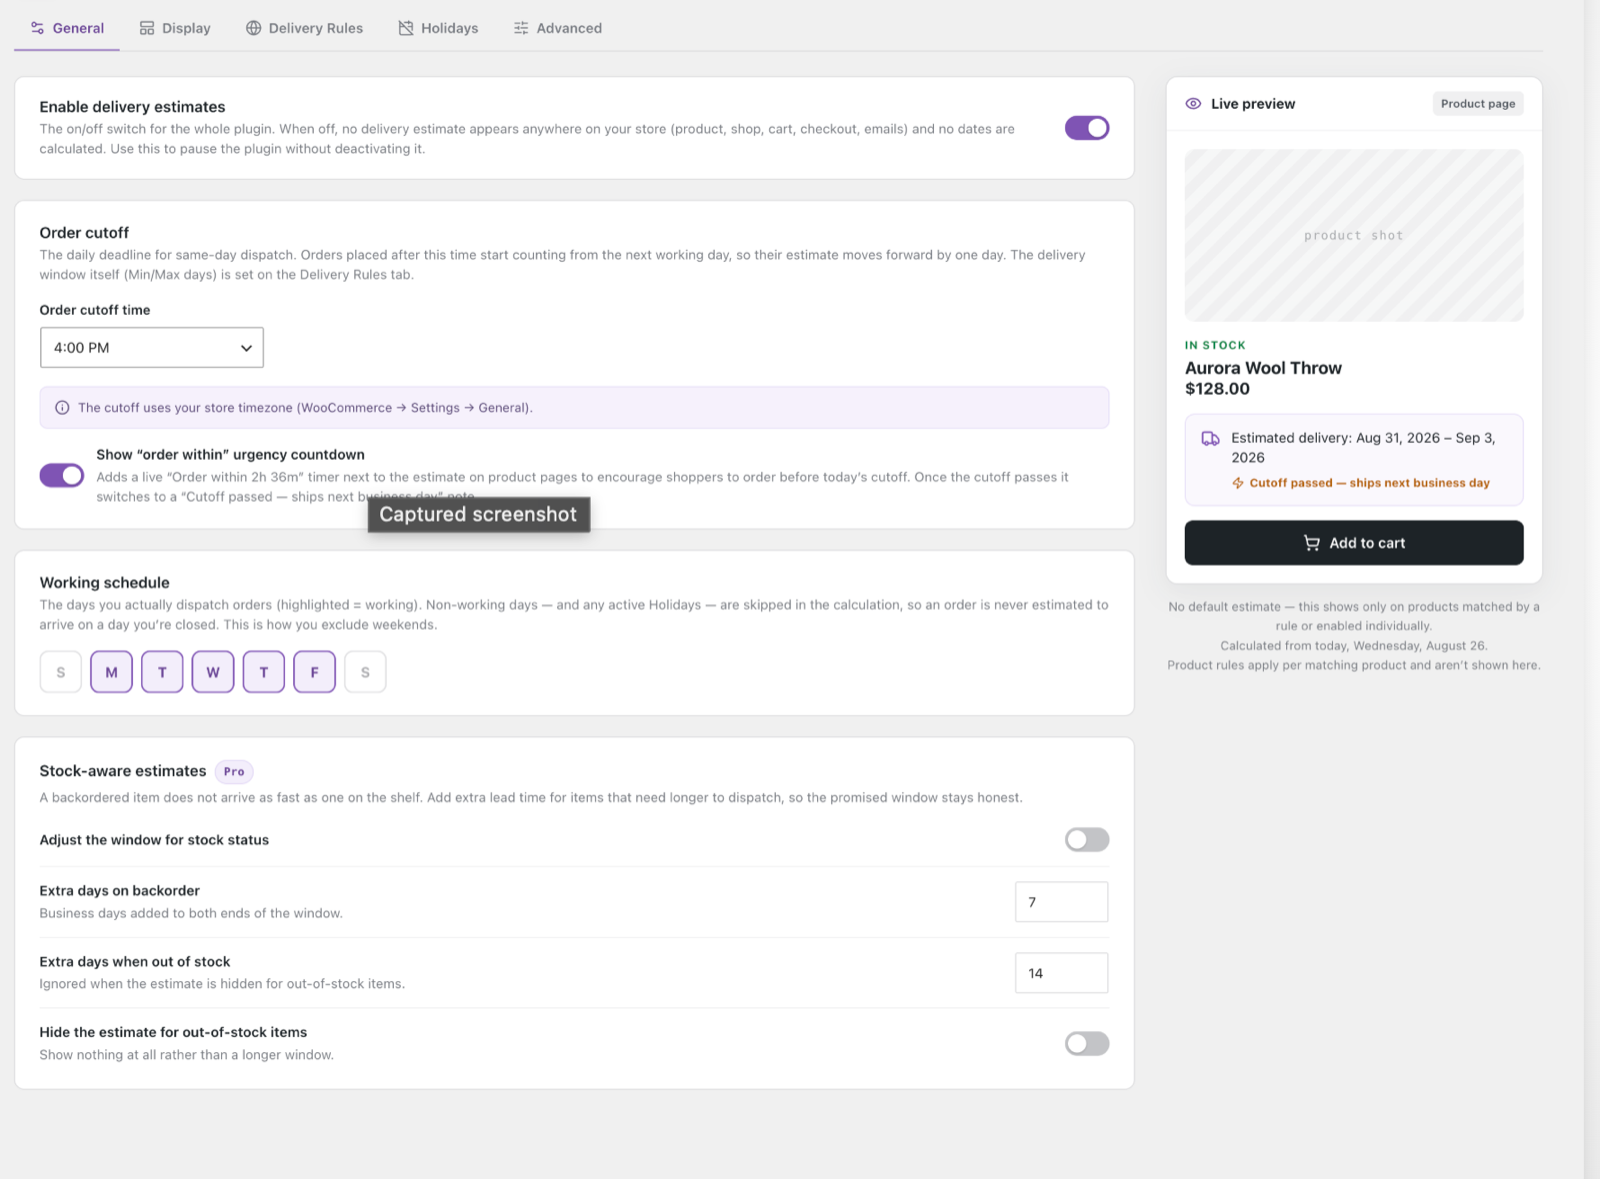Click the Aurora Wool Throw product title

coord(1263,368)
